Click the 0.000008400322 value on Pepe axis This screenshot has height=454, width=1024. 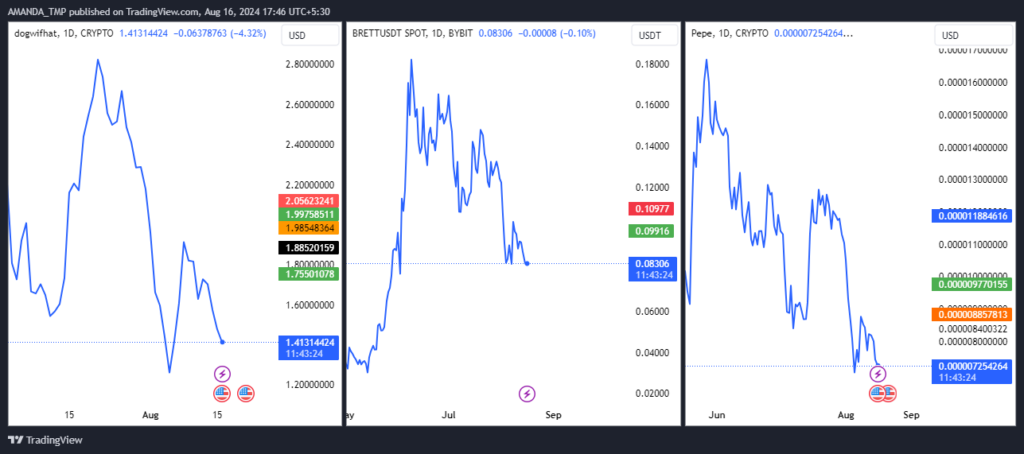tap(973, 329)
